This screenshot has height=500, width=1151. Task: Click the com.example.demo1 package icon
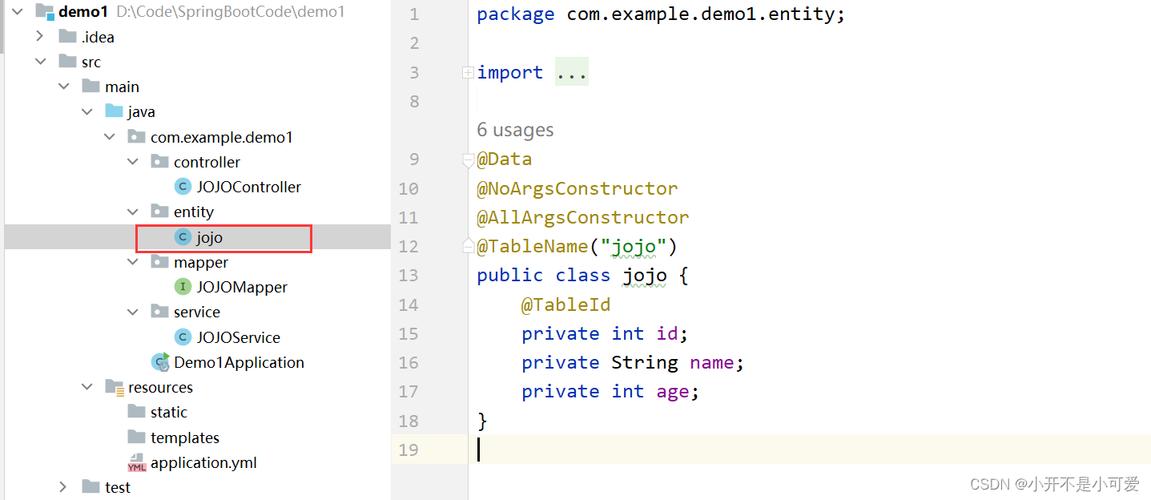pyautogui.click(x=137, y=137)
